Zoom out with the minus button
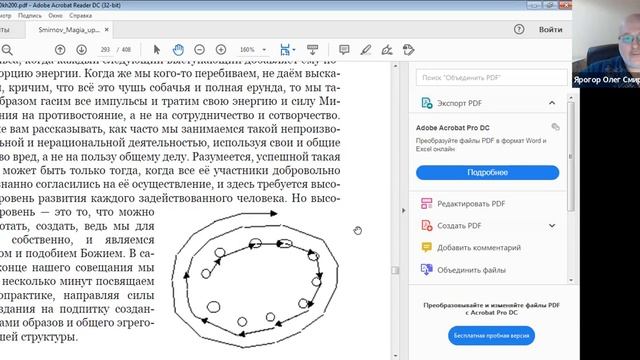 click(199, 50)
